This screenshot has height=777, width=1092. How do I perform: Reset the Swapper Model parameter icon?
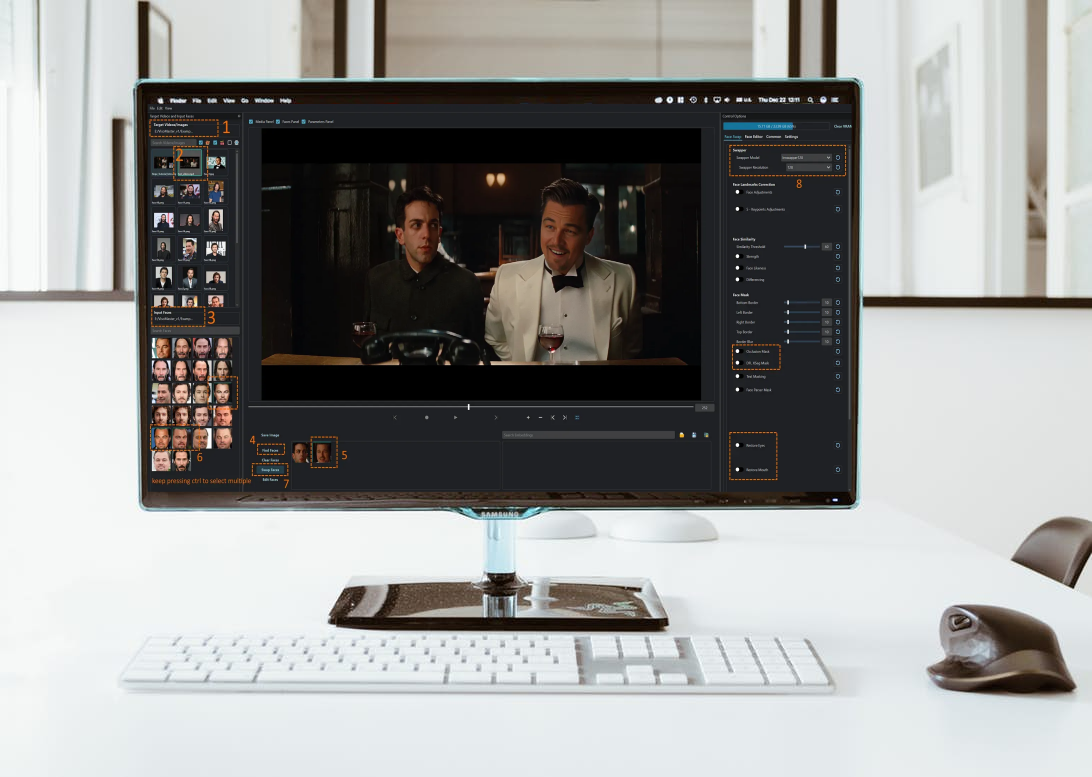pyautogui.click(x=838, y=157)
